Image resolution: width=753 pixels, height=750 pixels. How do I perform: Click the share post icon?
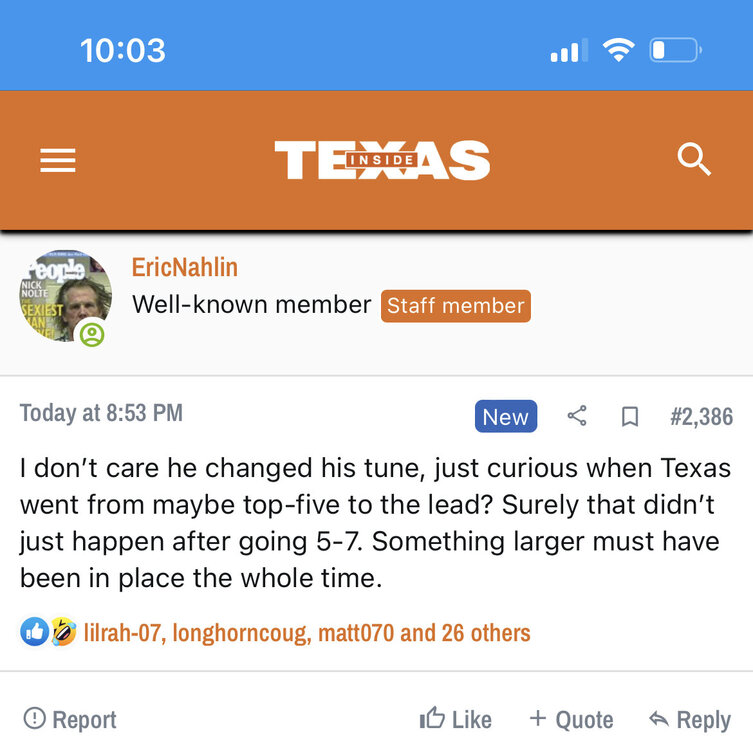pos(577,416)
